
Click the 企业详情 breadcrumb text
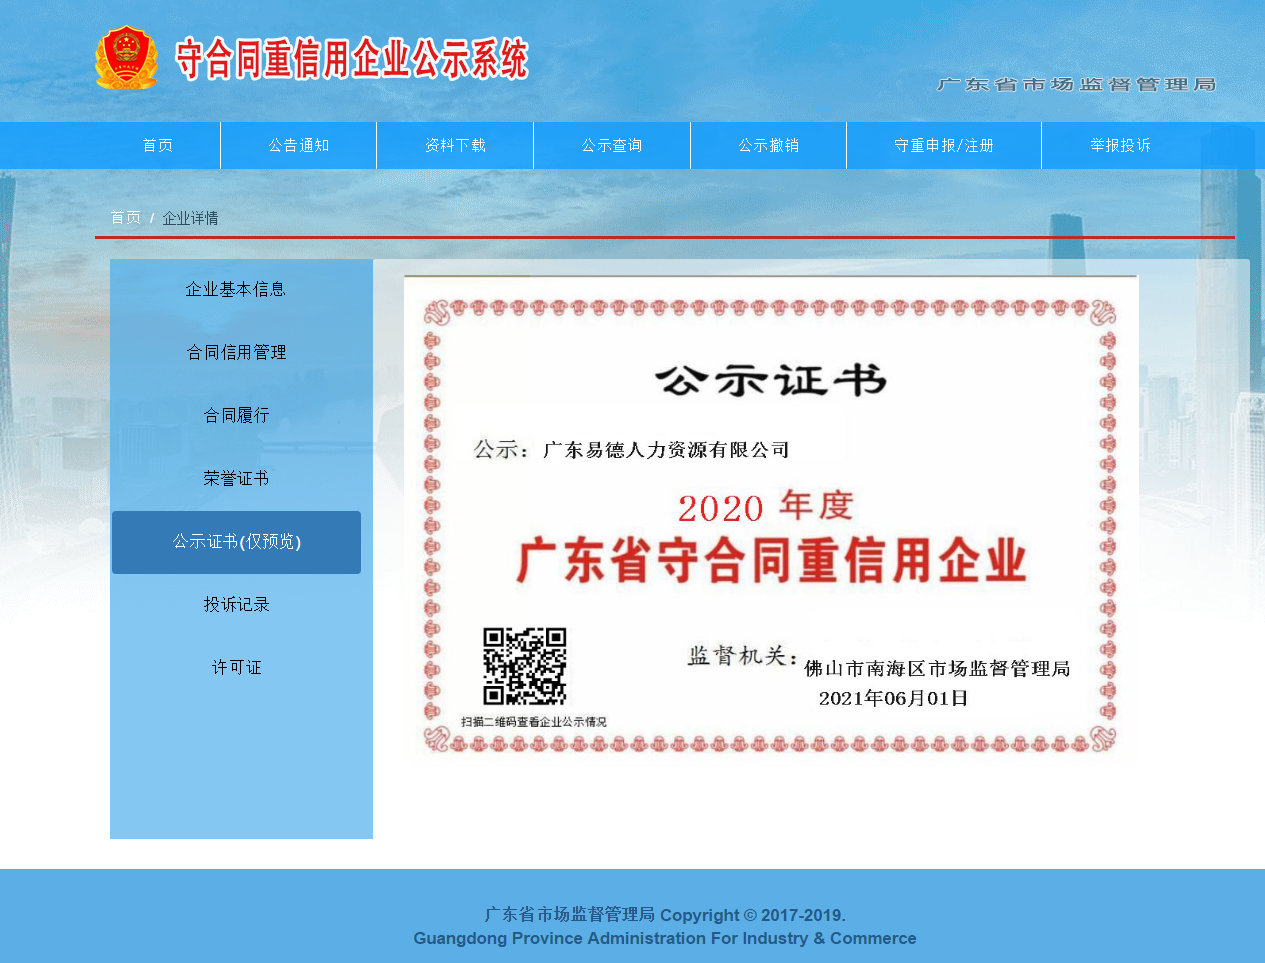(x=190, y=218)
